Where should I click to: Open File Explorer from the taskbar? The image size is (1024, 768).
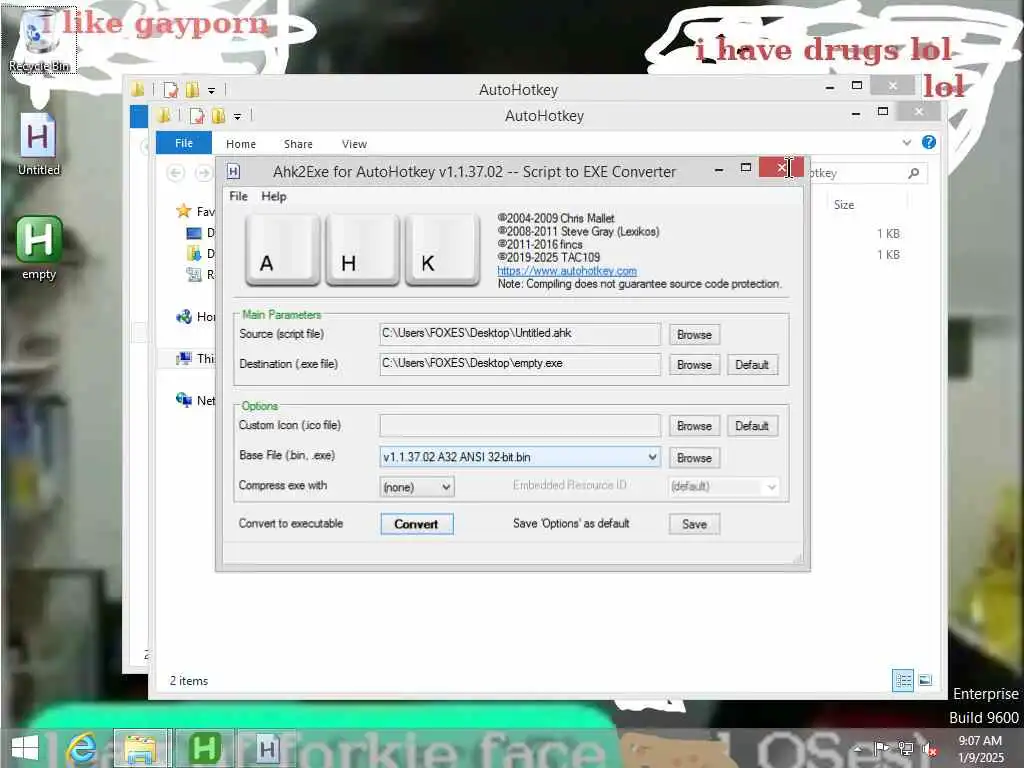coord(142,748)
